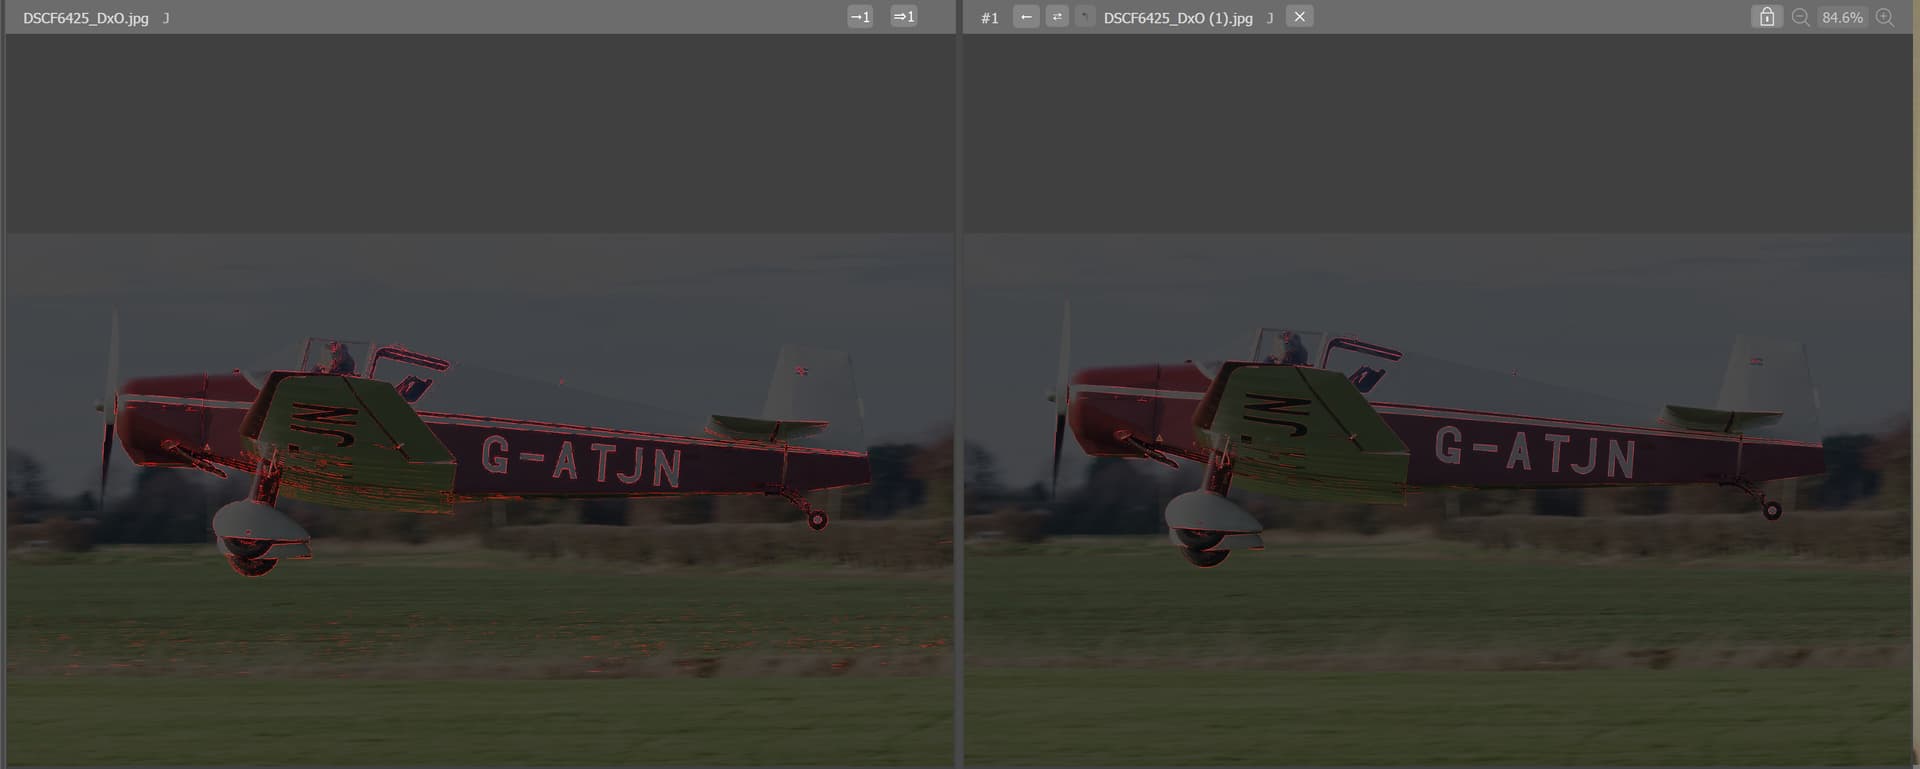Click the single-arrow send to pane 1 button

pos(860,17)
